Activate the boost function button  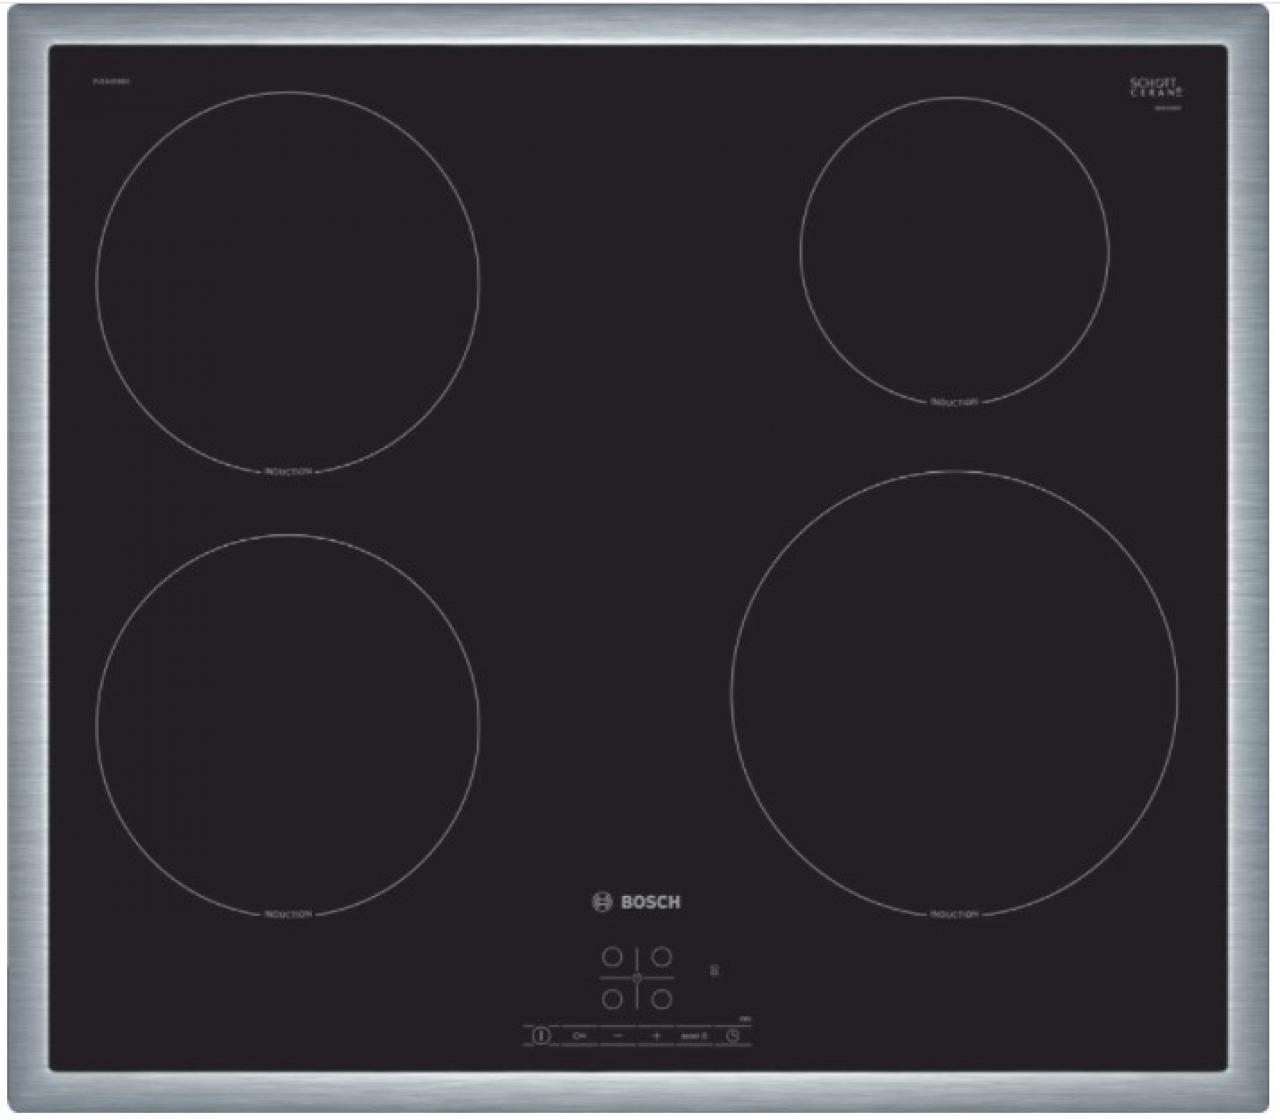pyautogui.click(x=694, y=1036)
